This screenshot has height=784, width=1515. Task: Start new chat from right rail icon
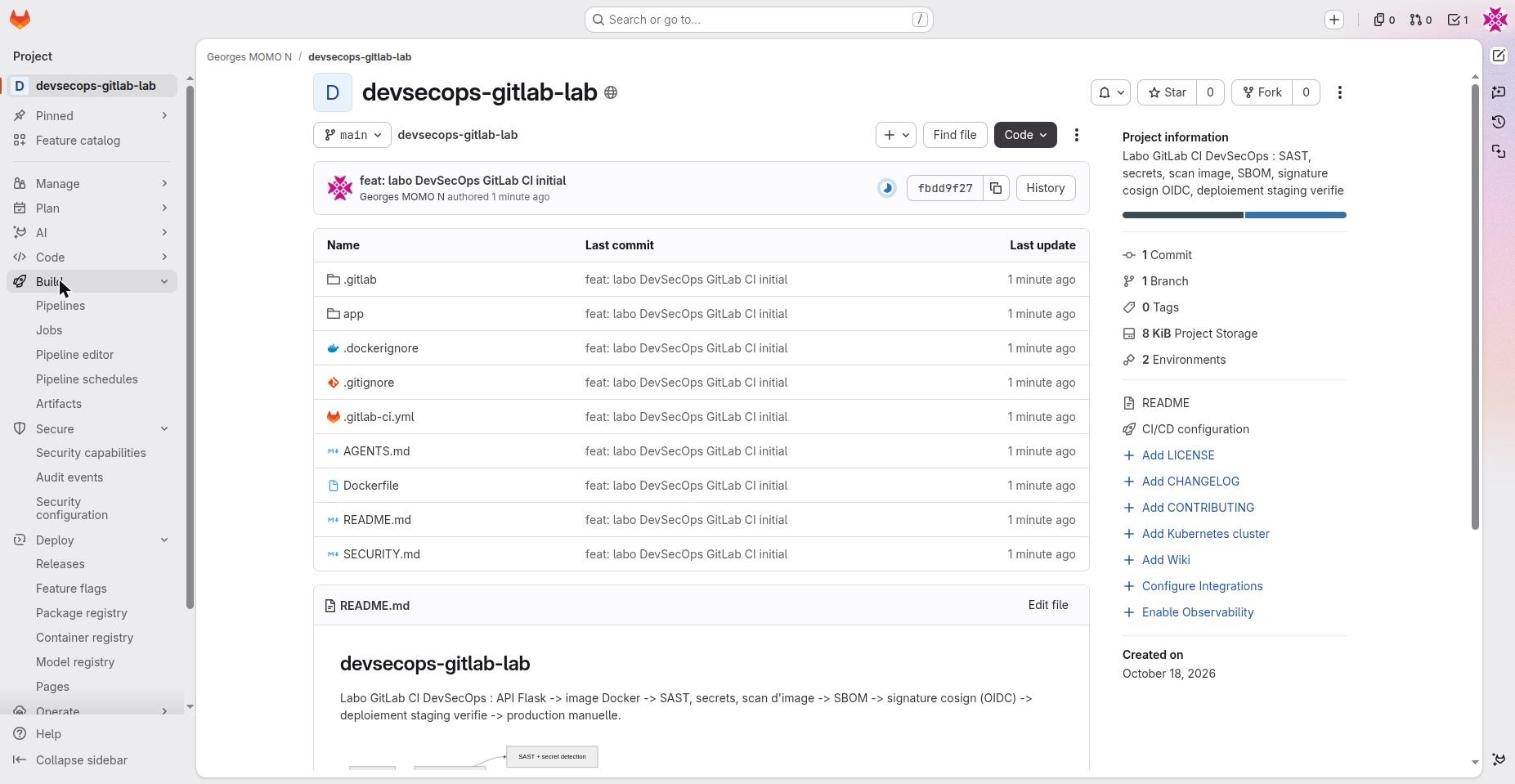tap(1498, 92)
